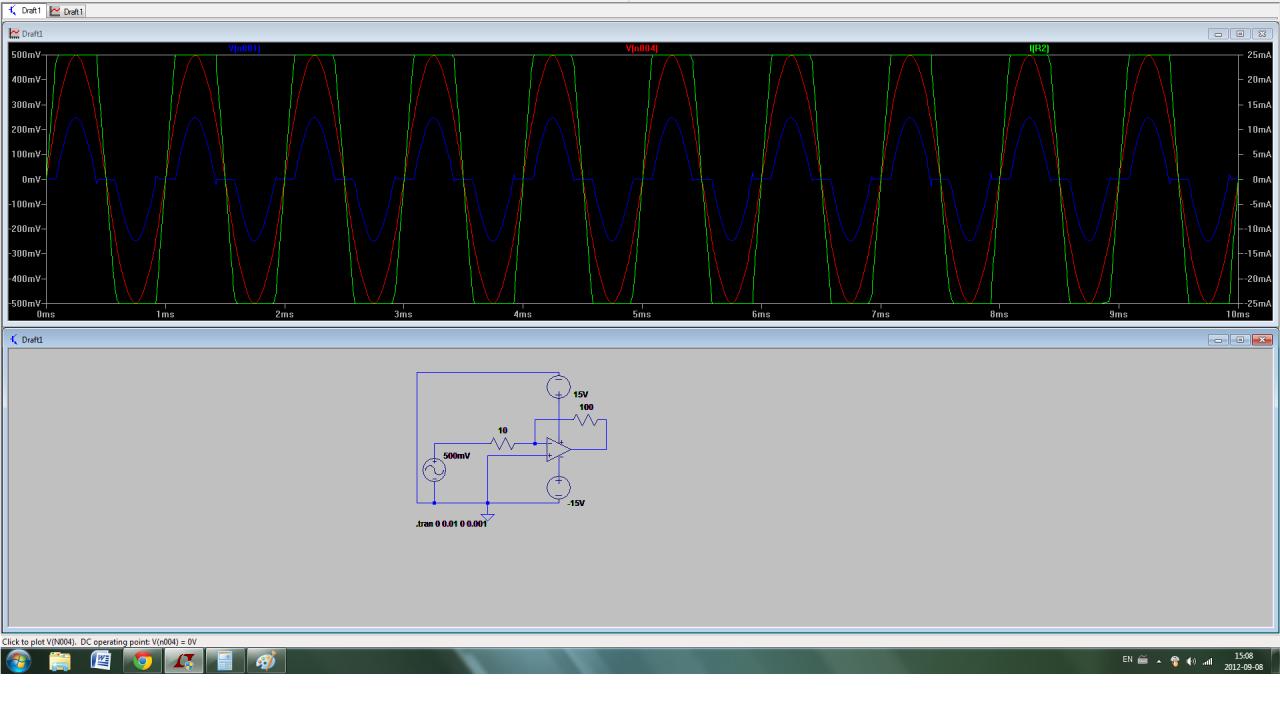Close the Draft1 waveform subwindow
The width and height of the screenshot is (1280, 720).
pos(1261,34)
